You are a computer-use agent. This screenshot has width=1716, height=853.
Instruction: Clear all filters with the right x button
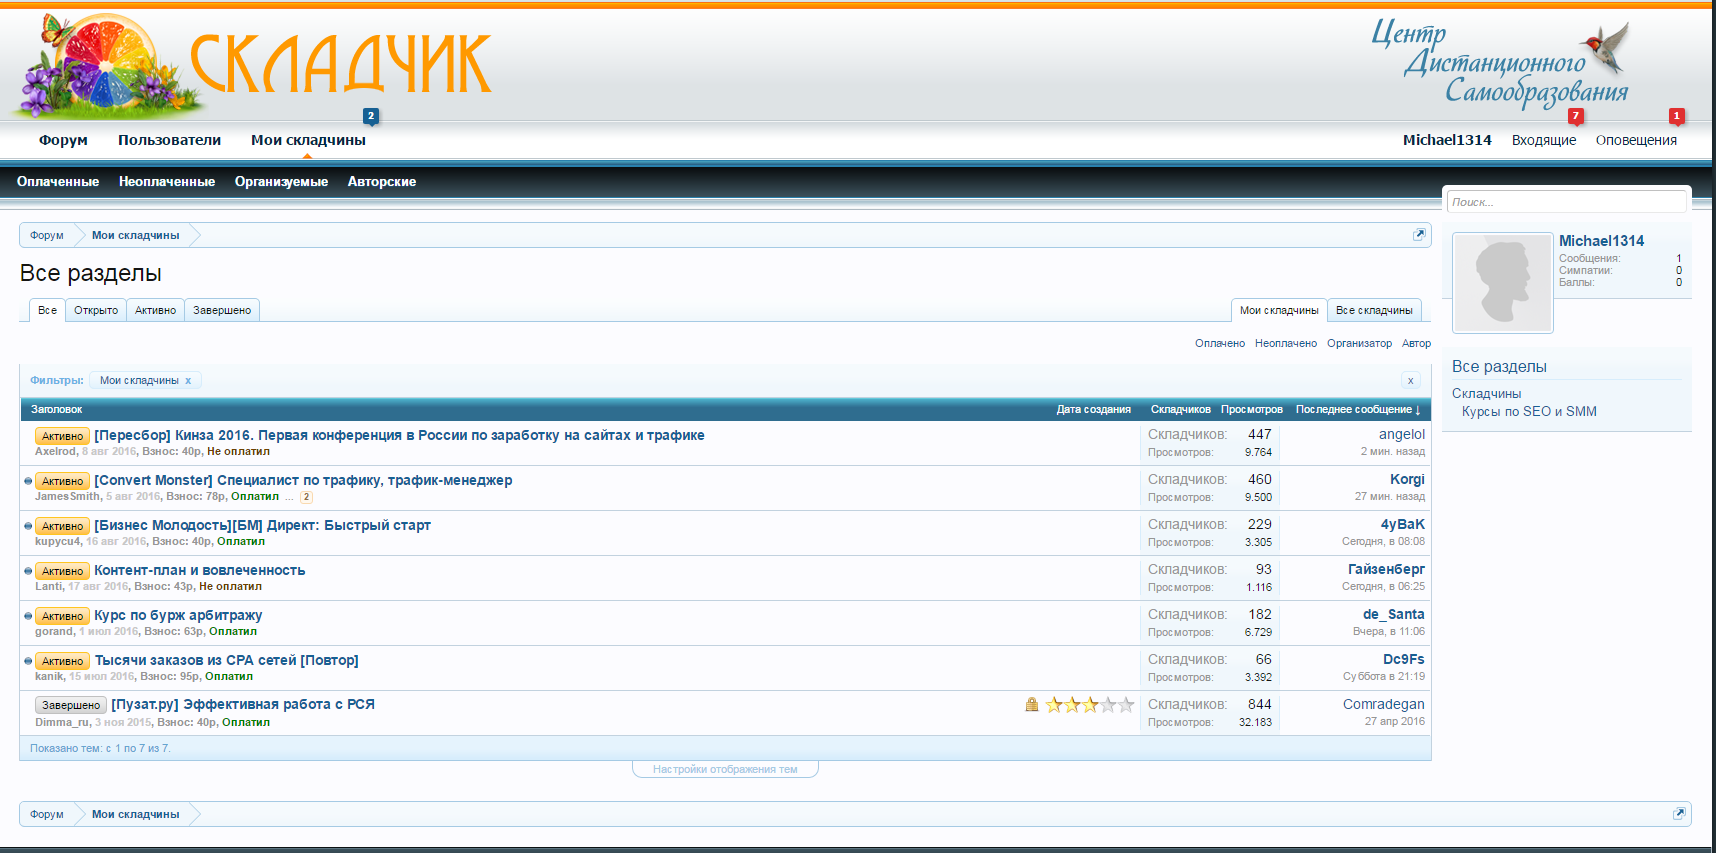(x=1410, y=381)
